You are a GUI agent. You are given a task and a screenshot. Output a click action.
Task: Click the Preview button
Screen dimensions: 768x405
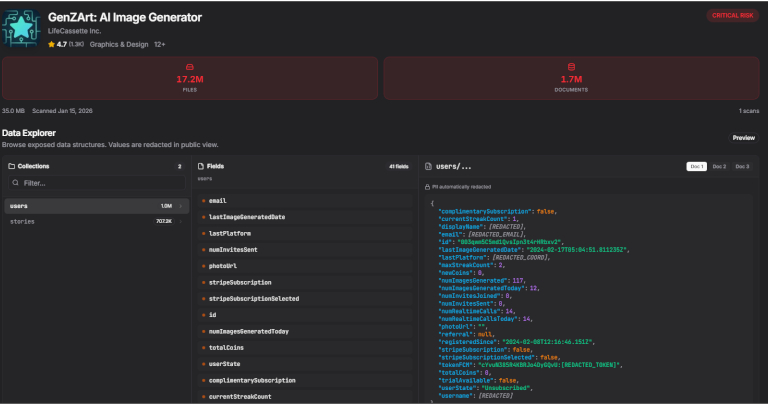(744, 138)
